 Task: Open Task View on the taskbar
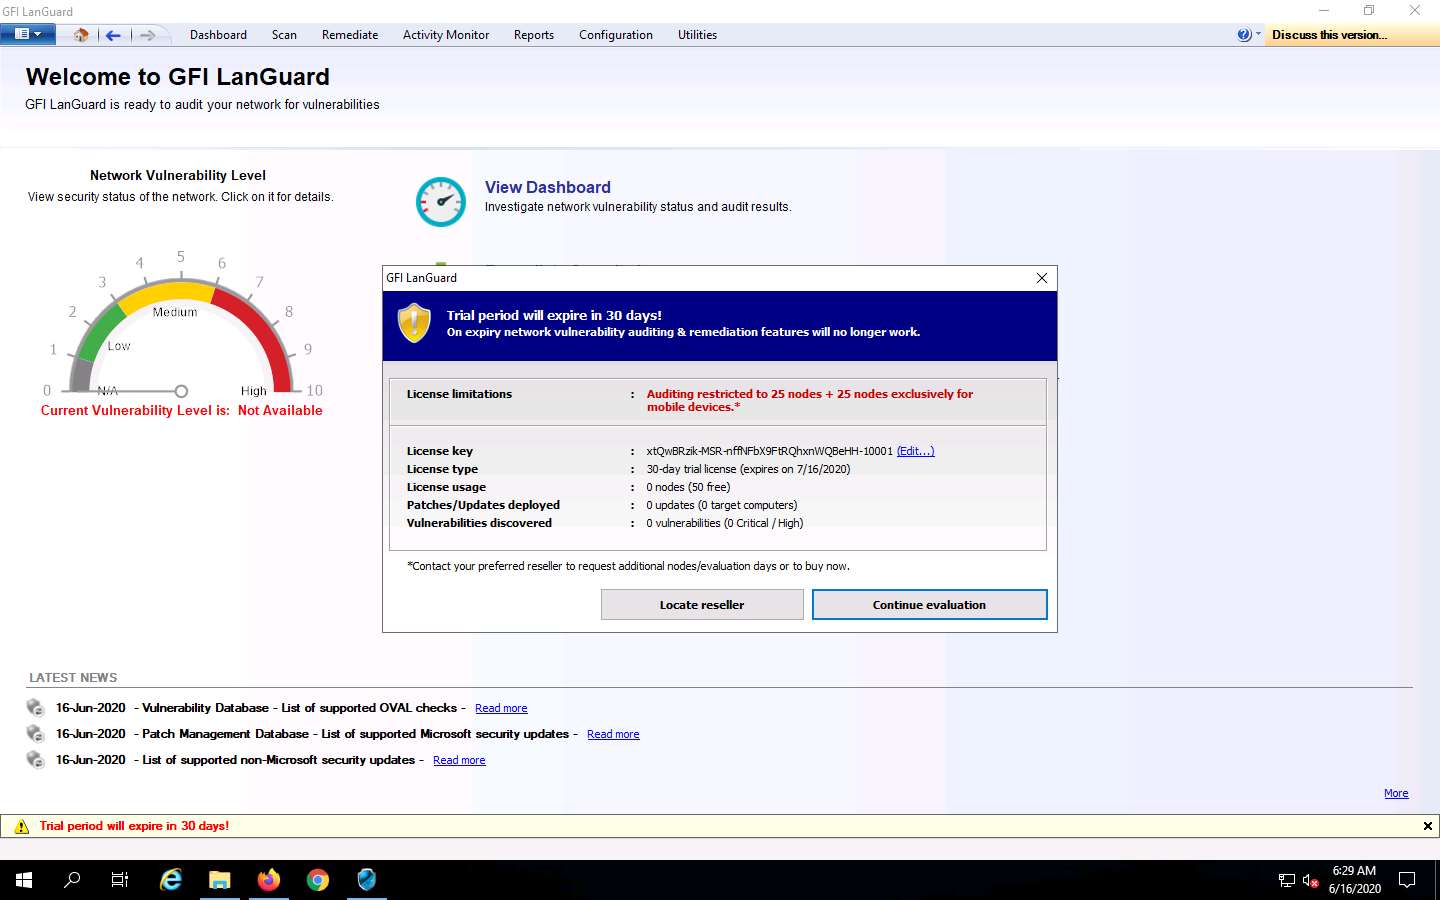point(120,880)
